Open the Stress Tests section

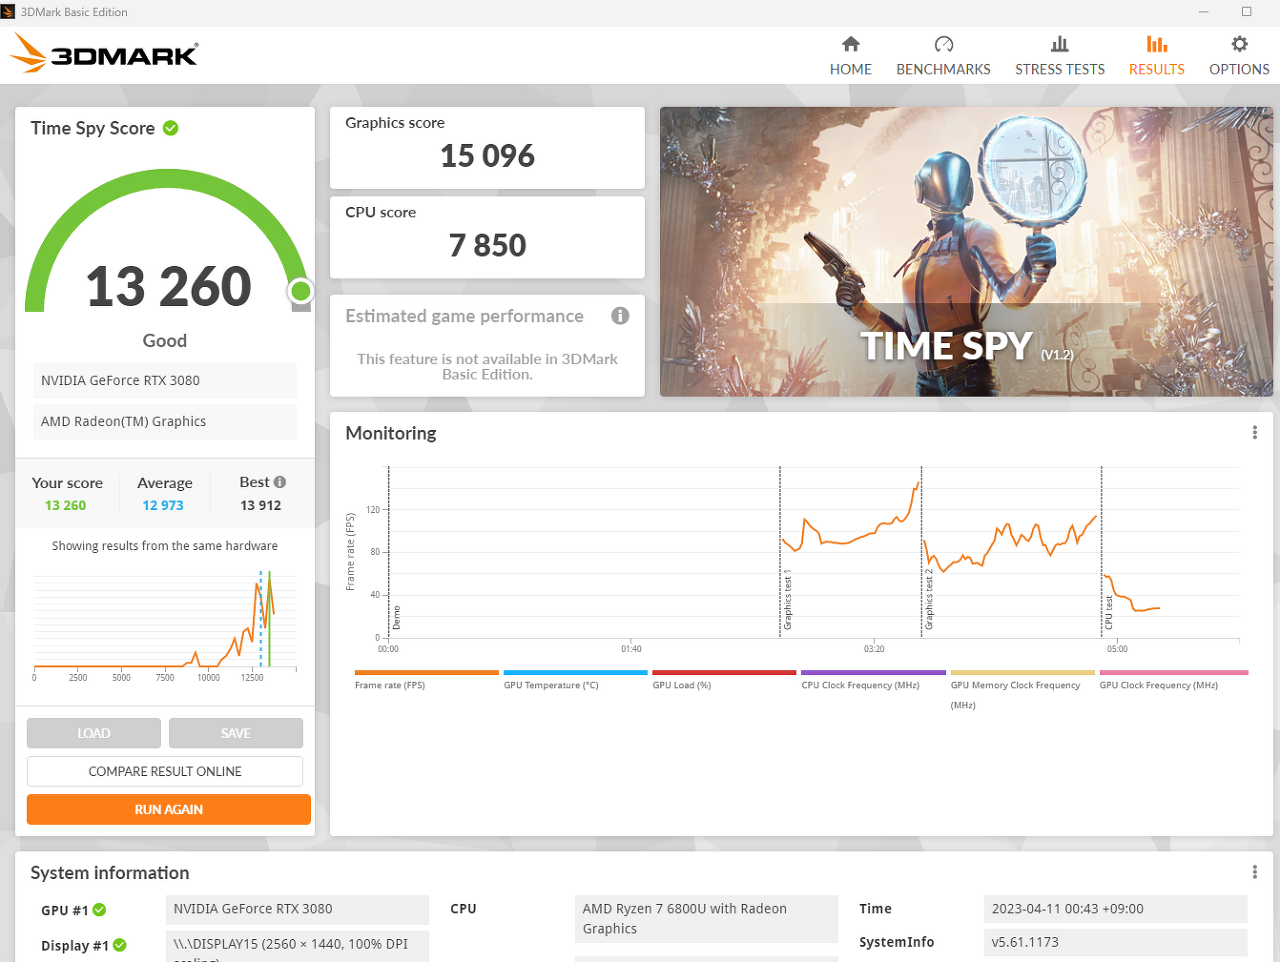[1060, 56]
